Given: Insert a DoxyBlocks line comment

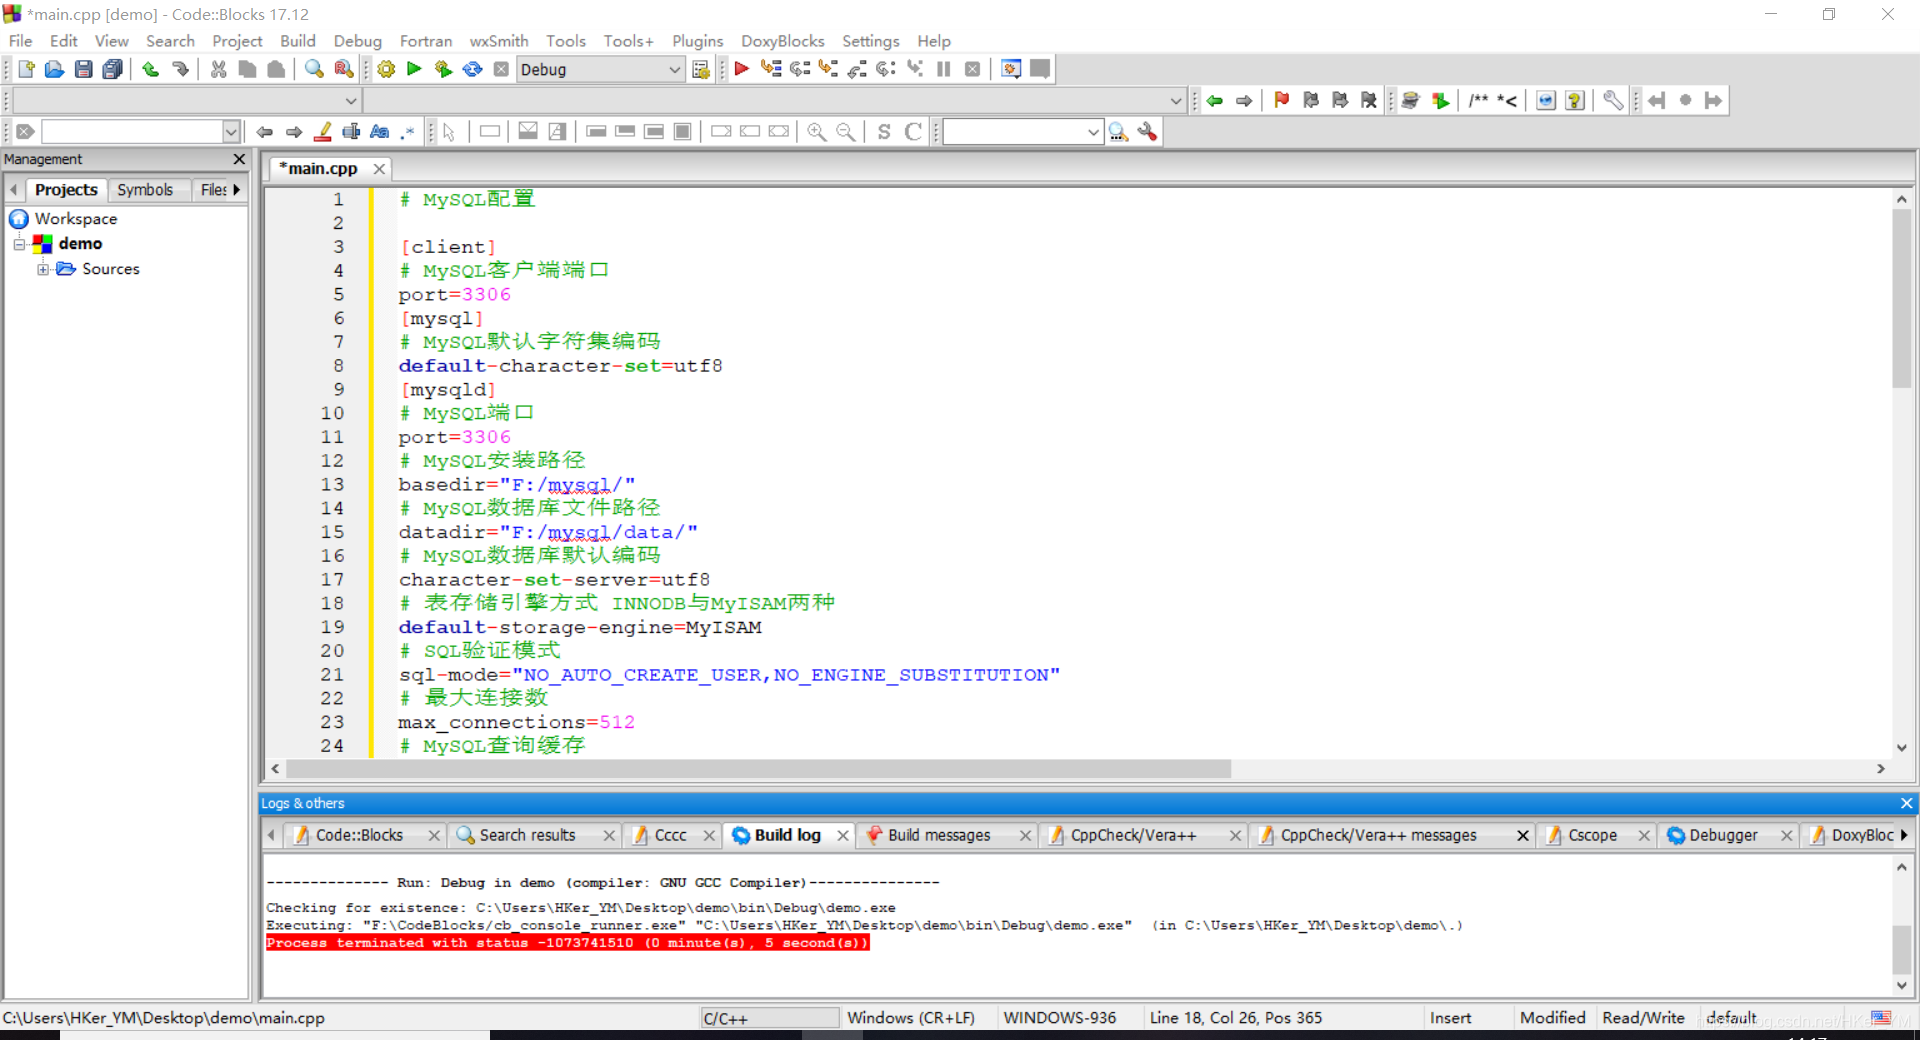Looking at the screenshot, I should 1507,100.
